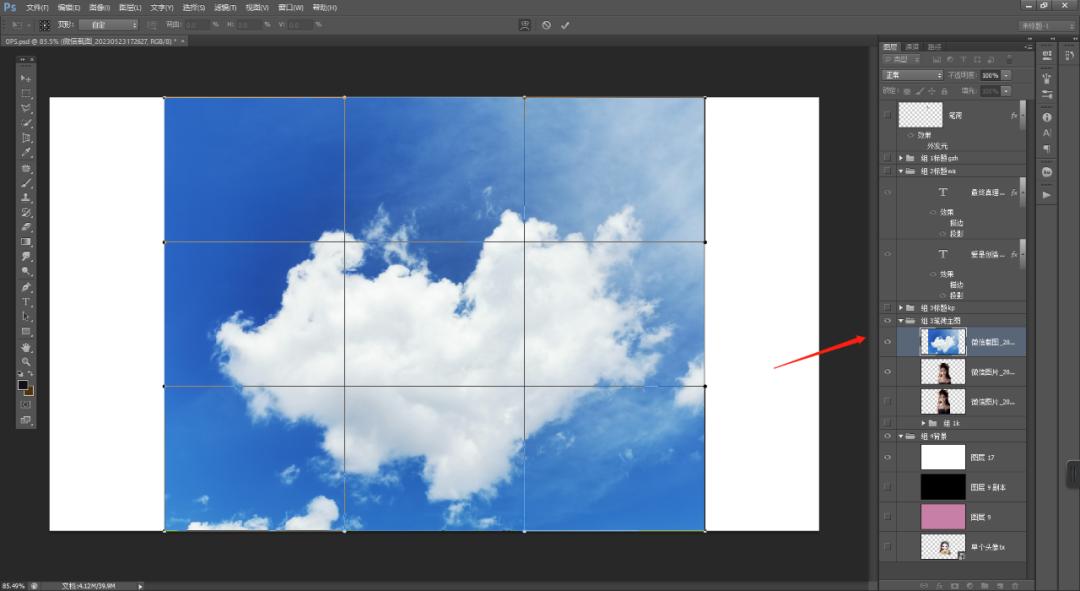Click the foreground color swatch
This screenshot has height=591, width=1080.
click(x=23, y=385)
